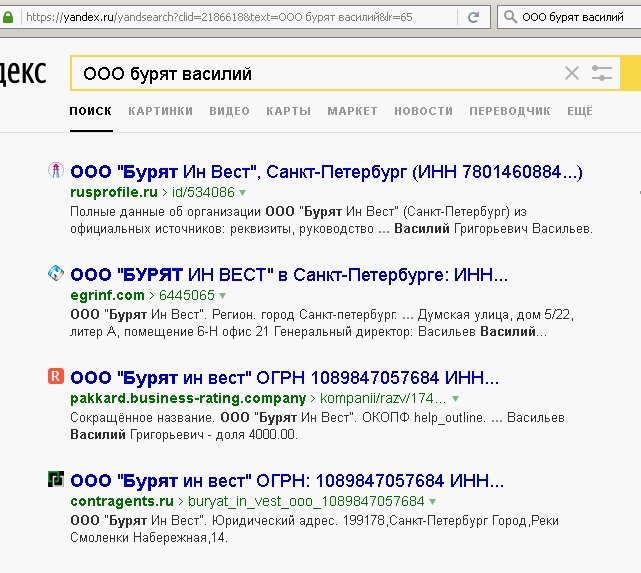This screenshot has height=573, width=641.
Task: Click the yellow Yandex search button
Action: coord(630,74)
